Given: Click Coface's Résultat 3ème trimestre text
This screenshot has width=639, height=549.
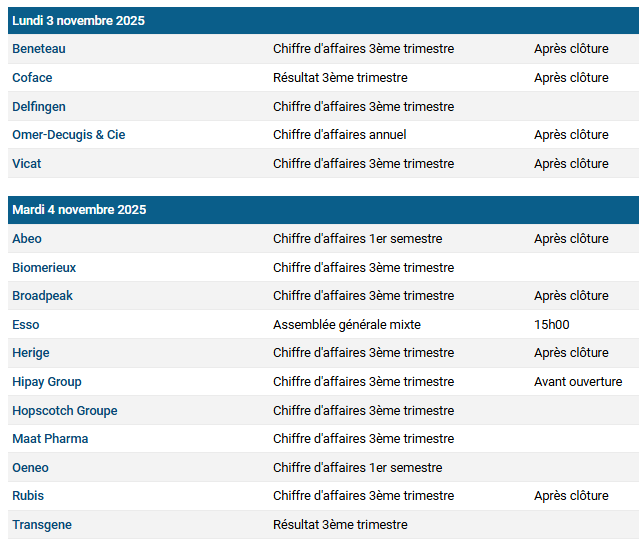Looking at the screenshot, I should (340, 77).
